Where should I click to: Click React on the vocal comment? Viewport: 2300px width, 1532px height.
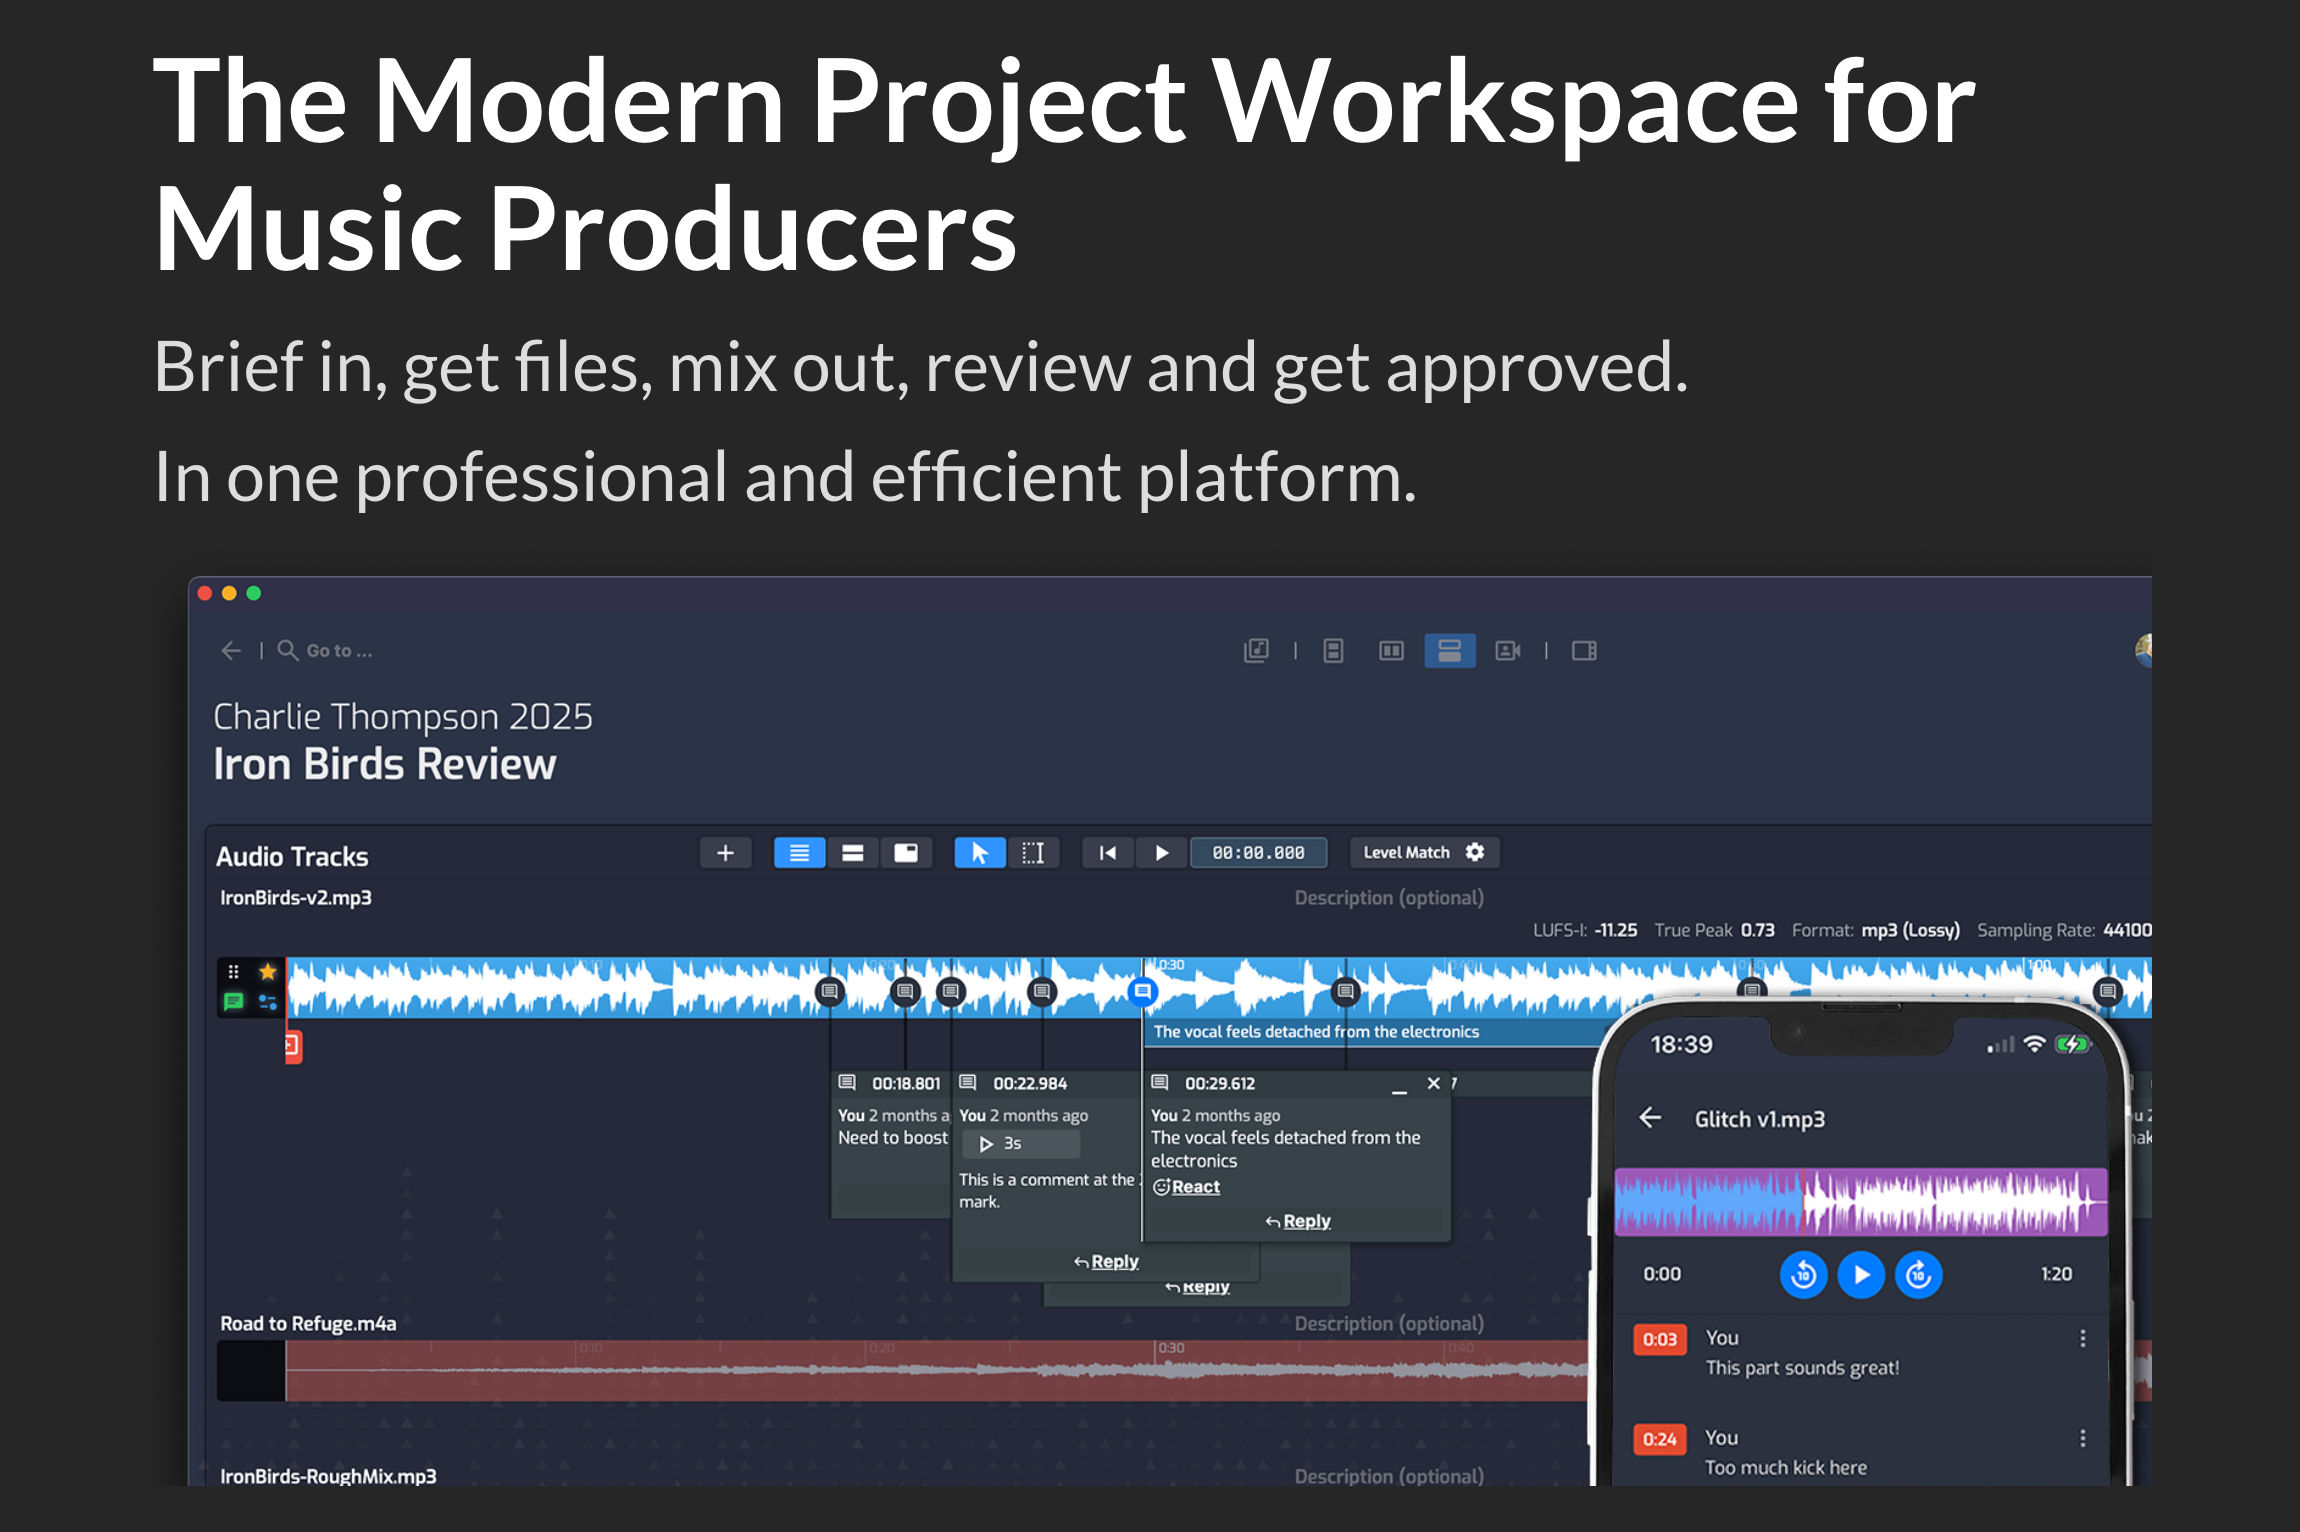click(1187, 1187)
